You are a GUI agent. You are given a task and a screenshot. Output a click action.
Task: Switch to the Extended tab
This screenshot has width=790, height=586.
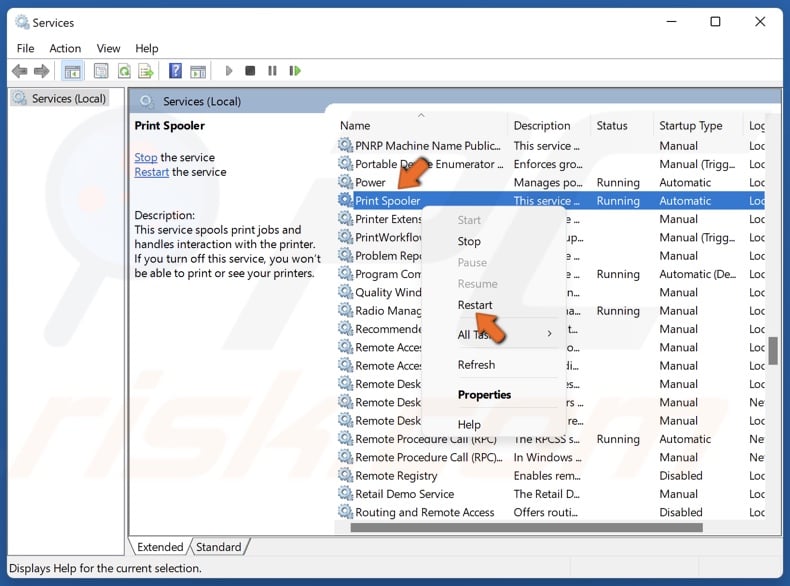pos(160,547)
